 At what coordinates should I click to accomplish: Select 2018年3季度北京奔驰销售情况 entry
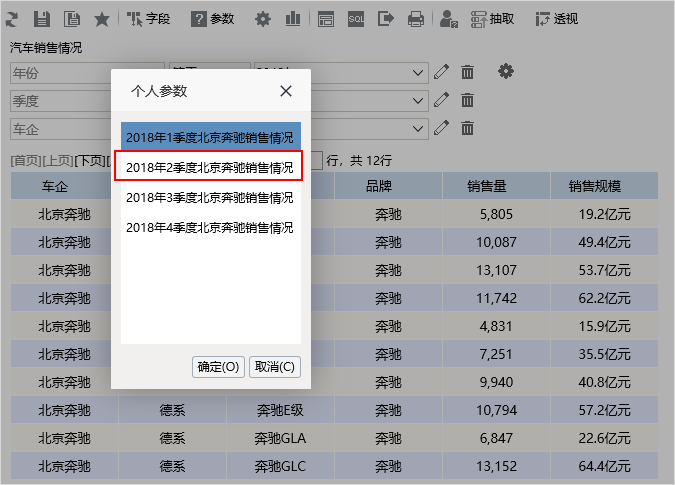(211, 198)
